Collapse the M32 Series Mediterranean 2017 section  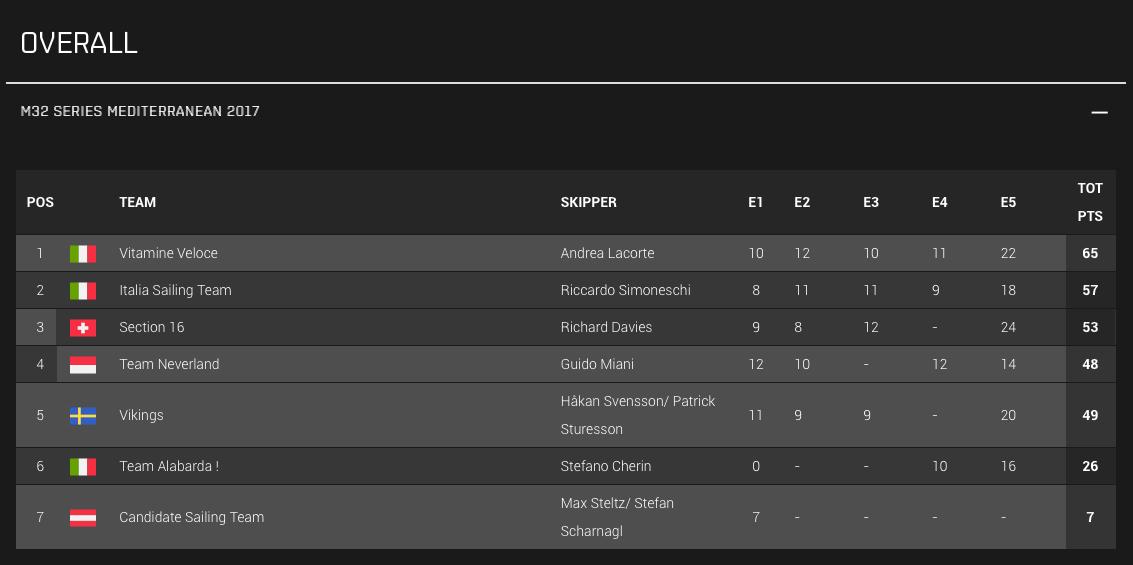point(1099,112)
